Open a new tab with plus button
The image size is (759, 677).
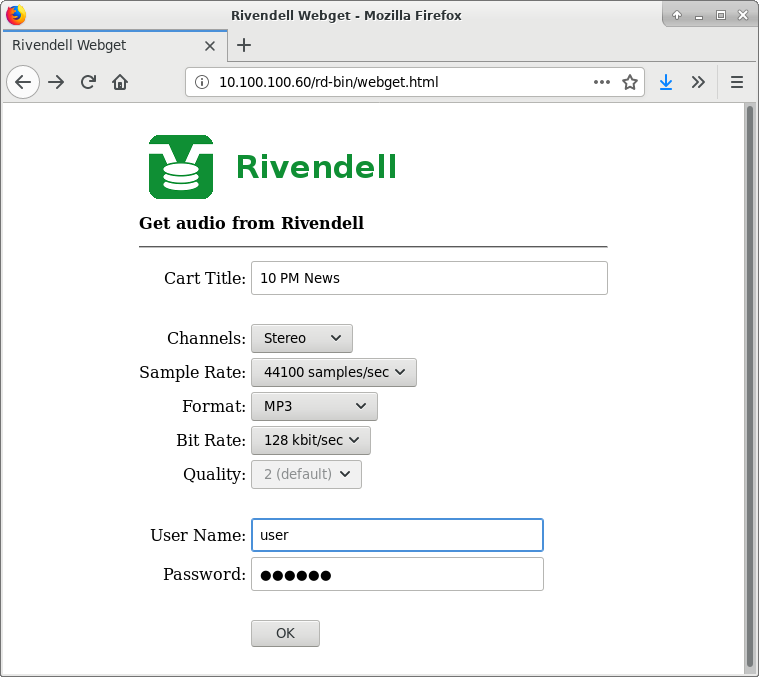coord(244,45)
